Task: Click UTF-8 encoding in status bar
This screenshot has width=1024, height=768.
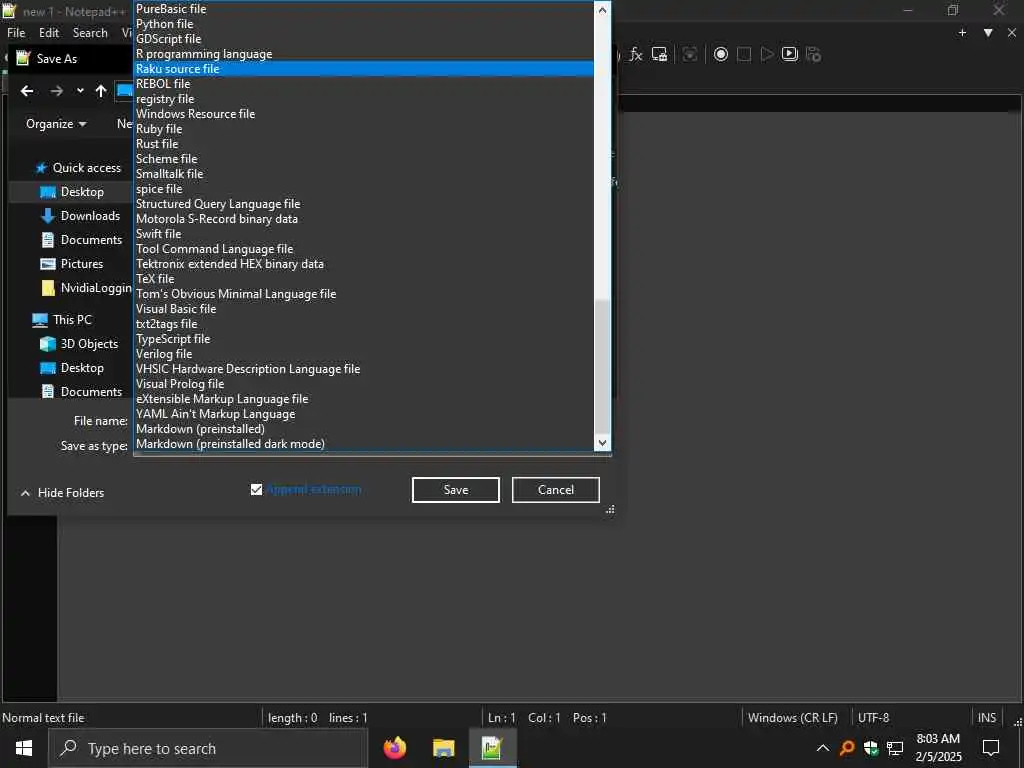Action: click(x=873, y=718)
